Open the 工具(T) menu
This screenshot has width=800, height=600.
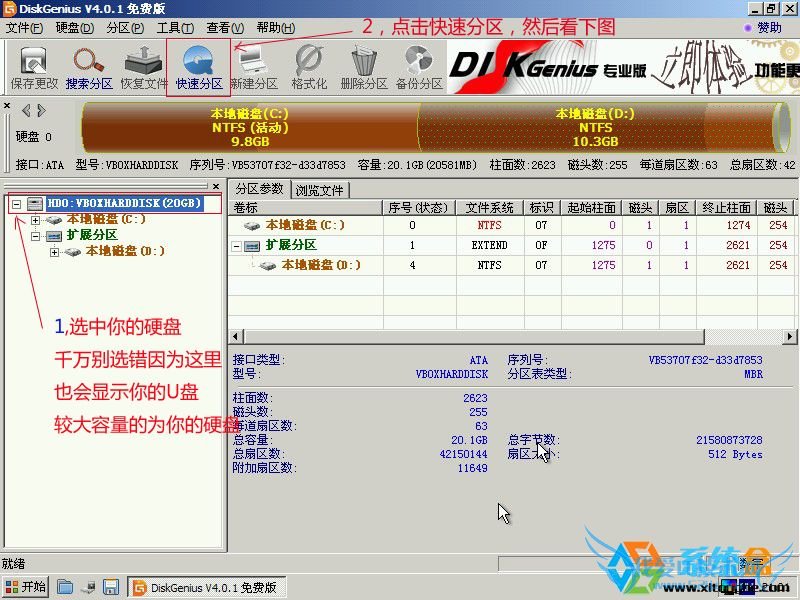[175, 27]
